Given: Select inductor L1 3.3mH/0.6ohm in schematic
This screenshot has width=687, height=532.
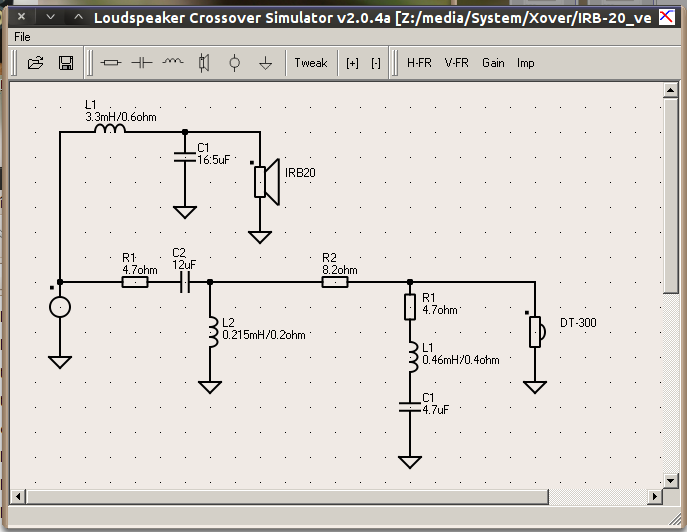Looking at the screenshot, I should pyautogui.click(x=110, y=128).
